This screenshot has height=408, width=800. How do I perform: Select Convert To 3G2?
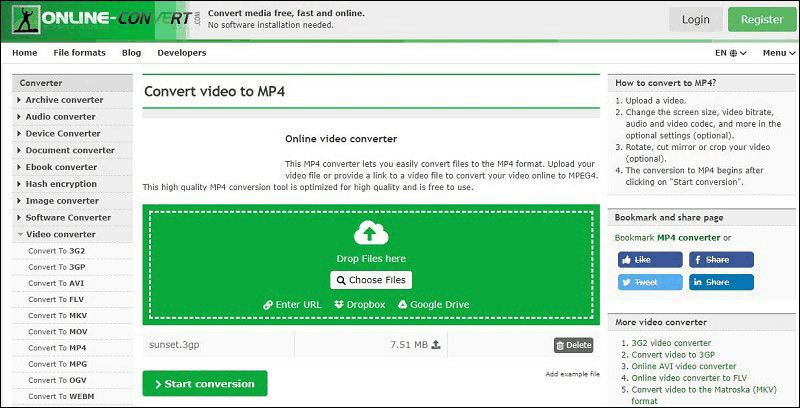point(57,251)
